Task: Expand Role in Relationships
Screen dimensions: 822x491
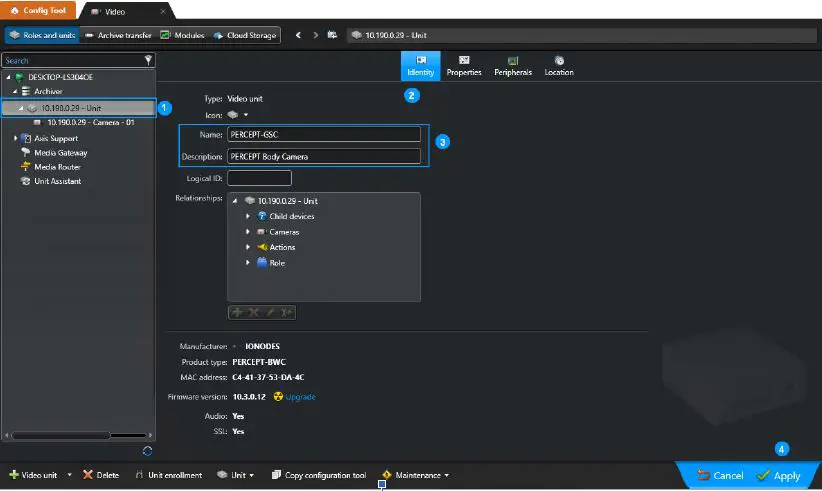Action: click(248, 263)
